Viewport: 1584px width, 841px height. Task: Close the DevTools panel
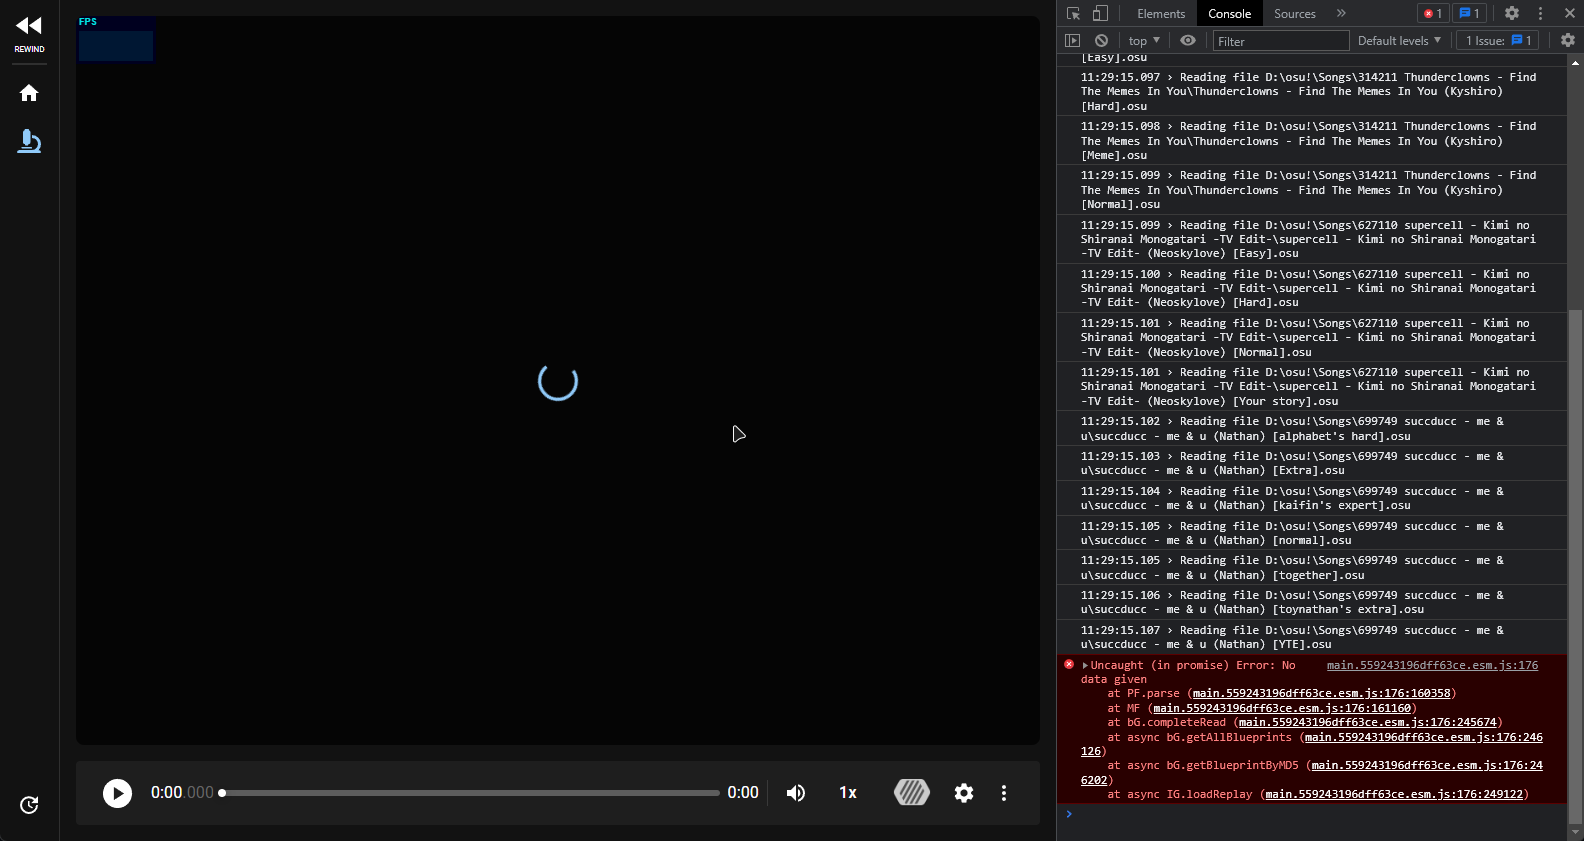coord(1569,13)
